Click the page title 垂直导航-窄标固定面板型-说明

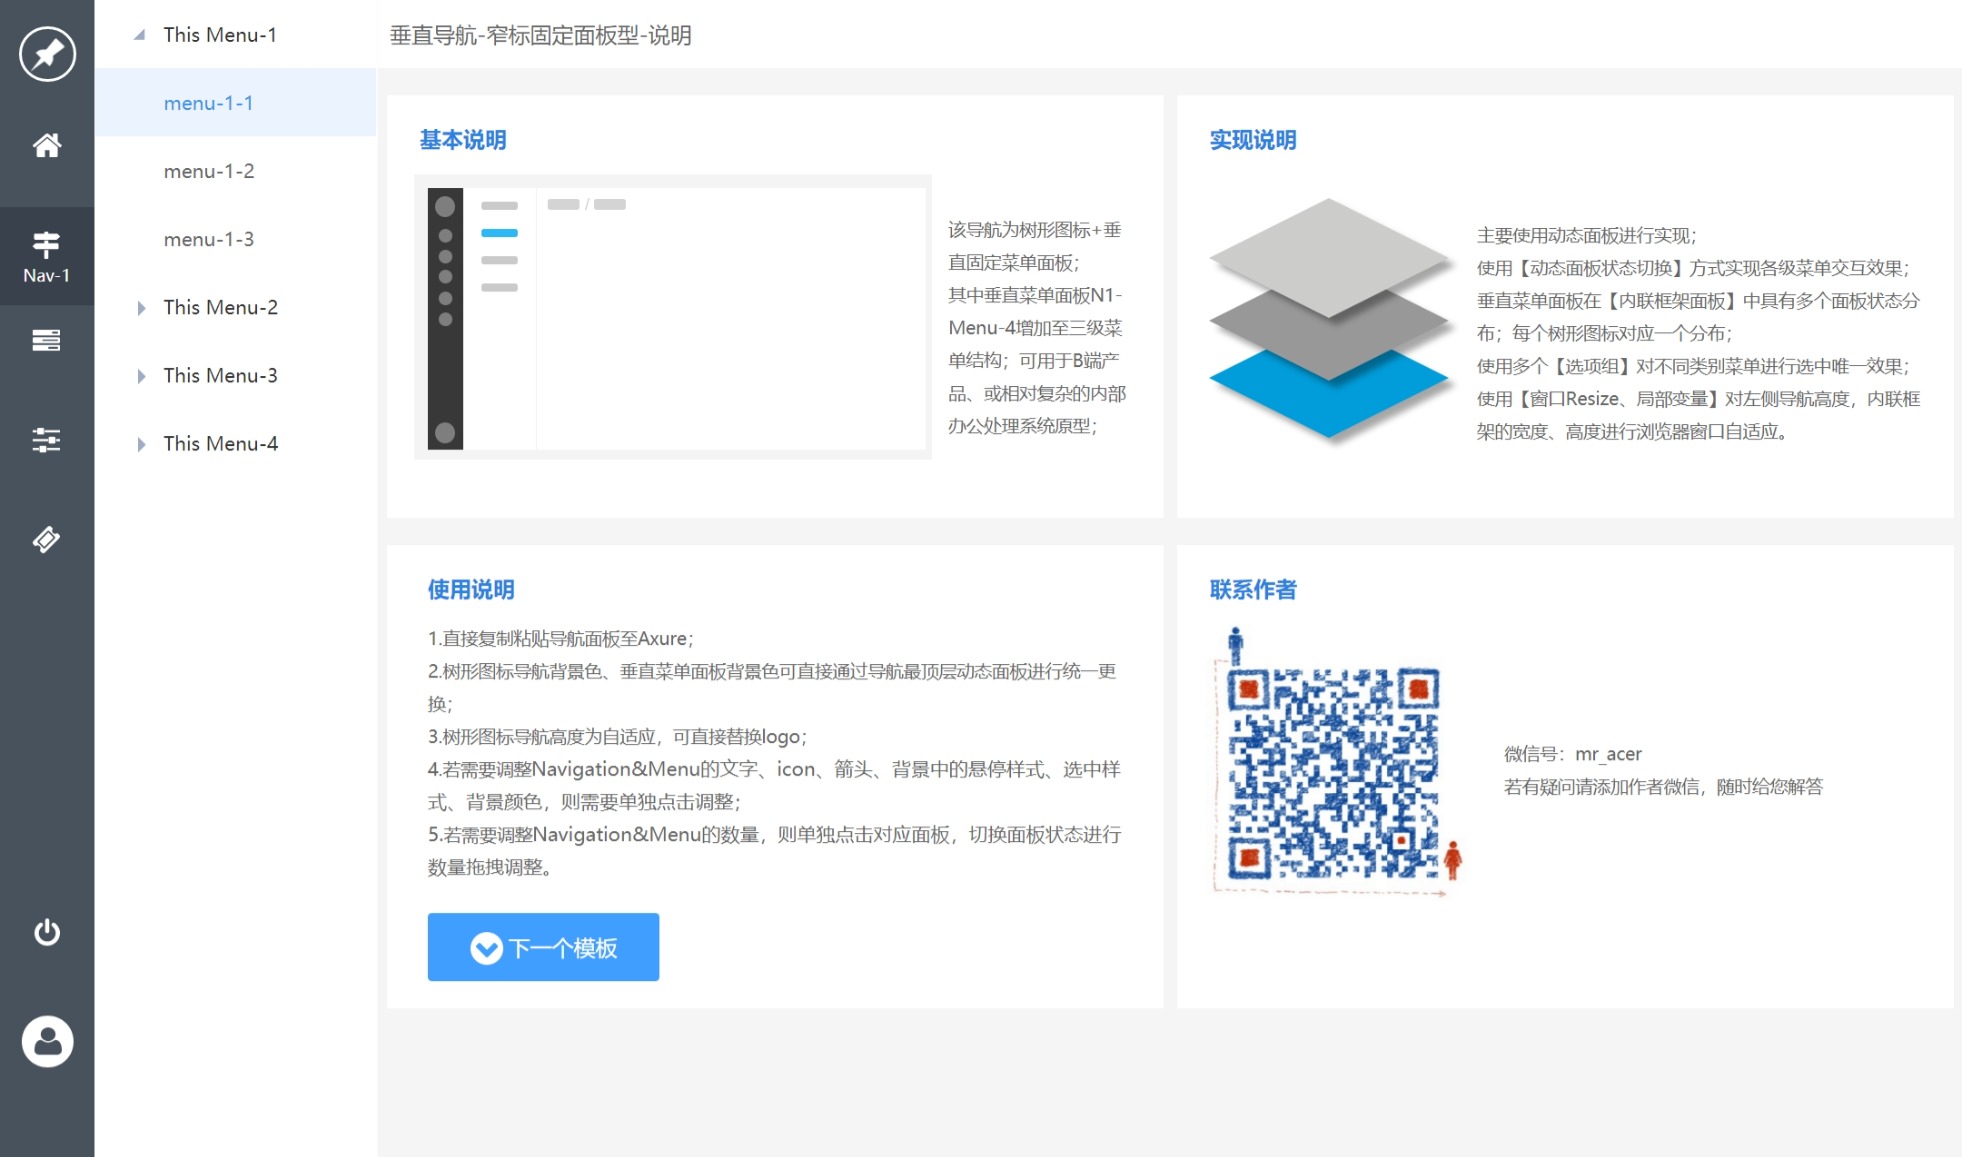pyautogui.click(x=540, y=36)
